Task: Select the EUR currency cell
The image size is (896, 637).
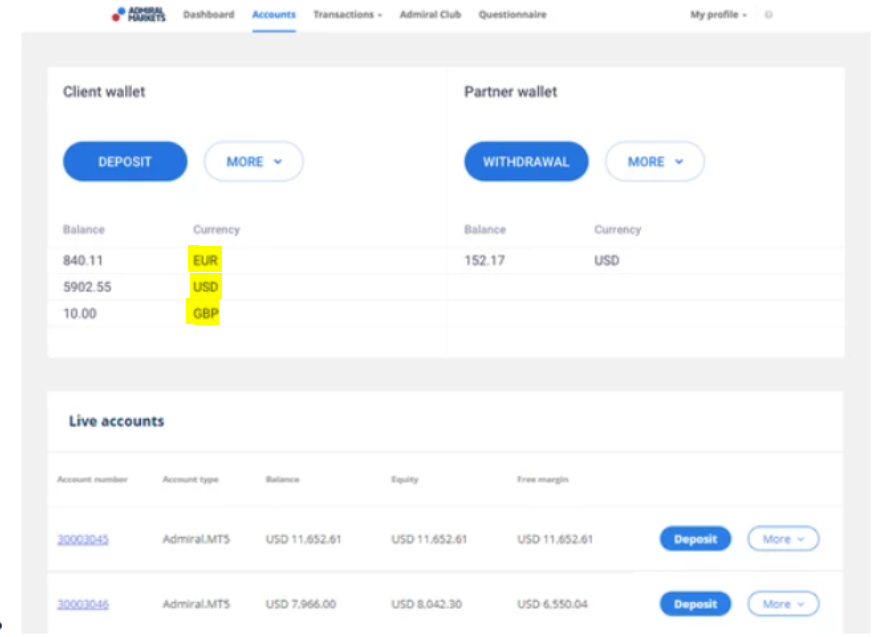Action: click(x=205, y=261)
